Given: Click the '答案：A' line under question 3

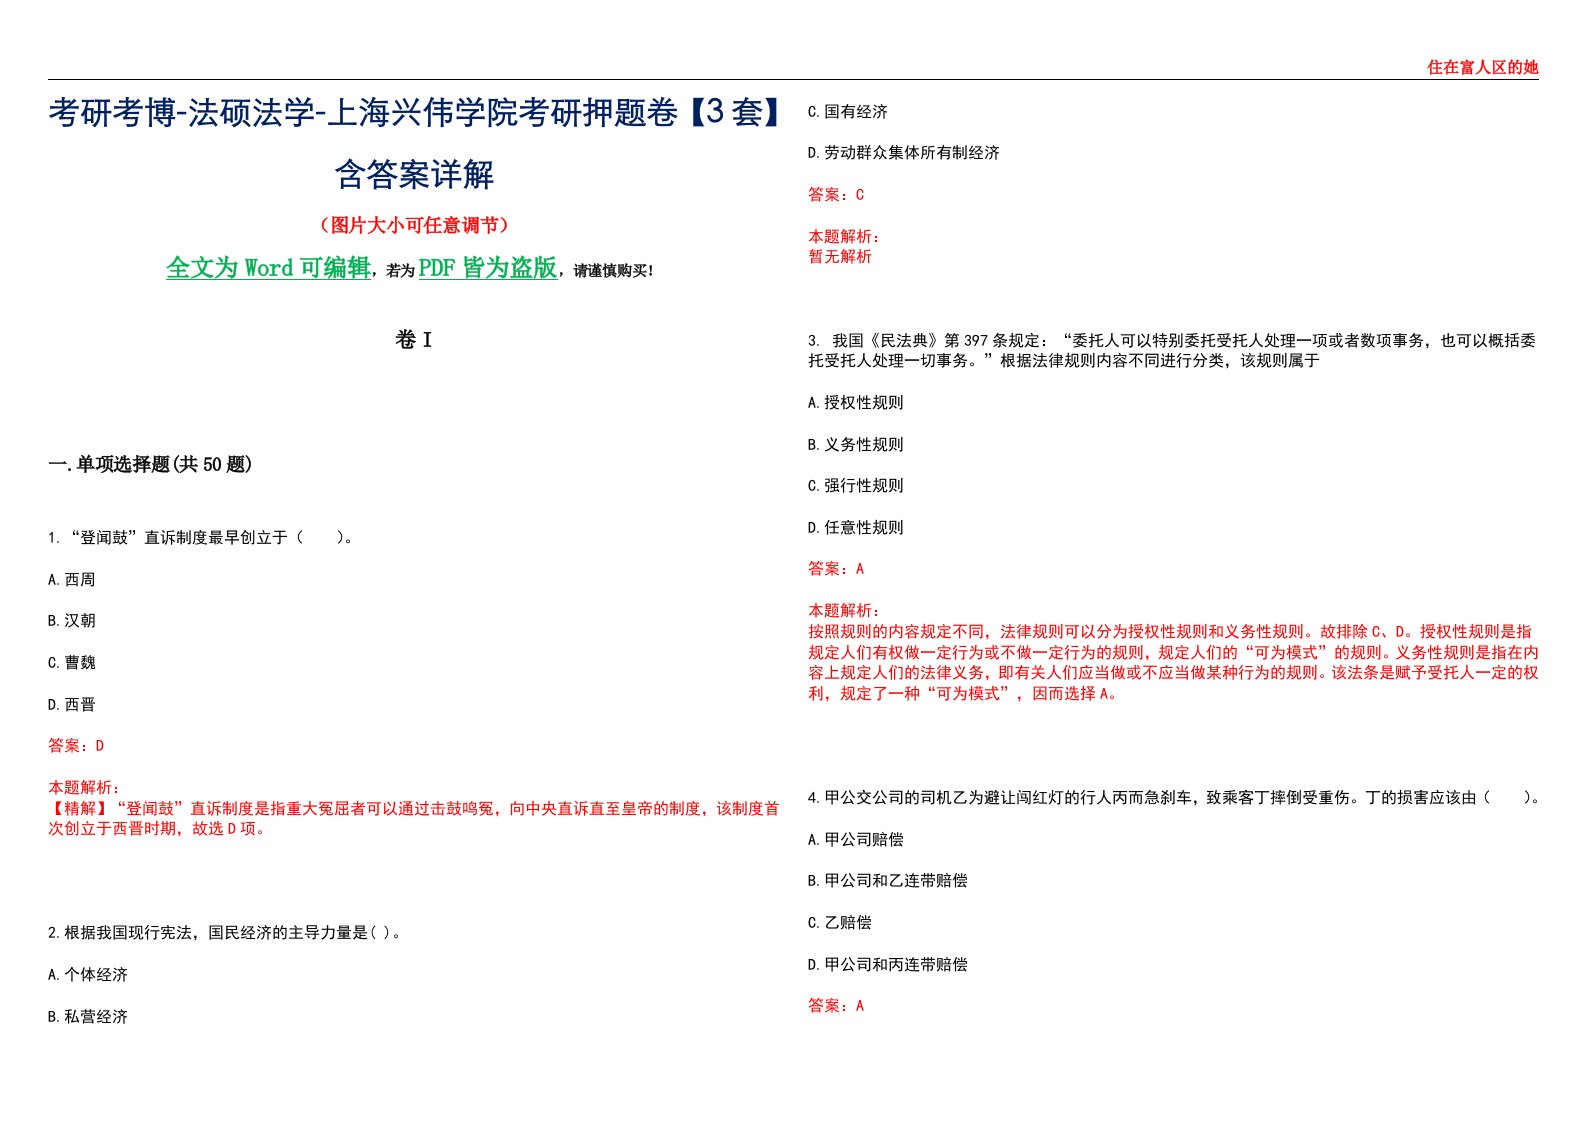Looking at the screenshot, I should click(x=836, y=569).
